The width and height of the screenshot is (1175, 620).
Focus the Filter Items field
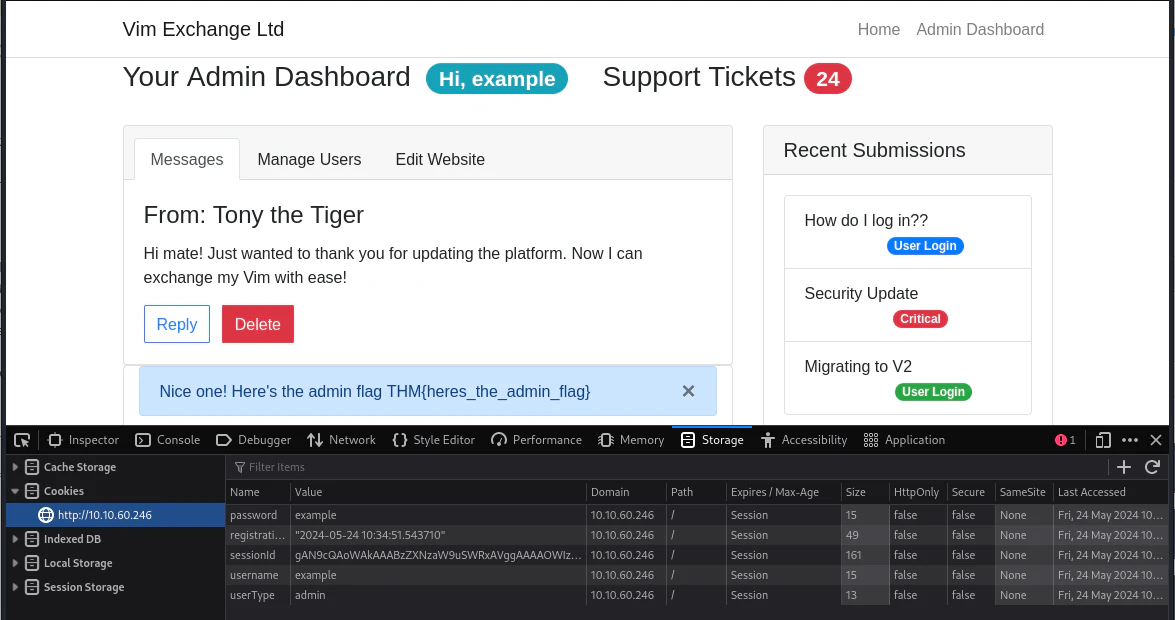coord(665,467)
